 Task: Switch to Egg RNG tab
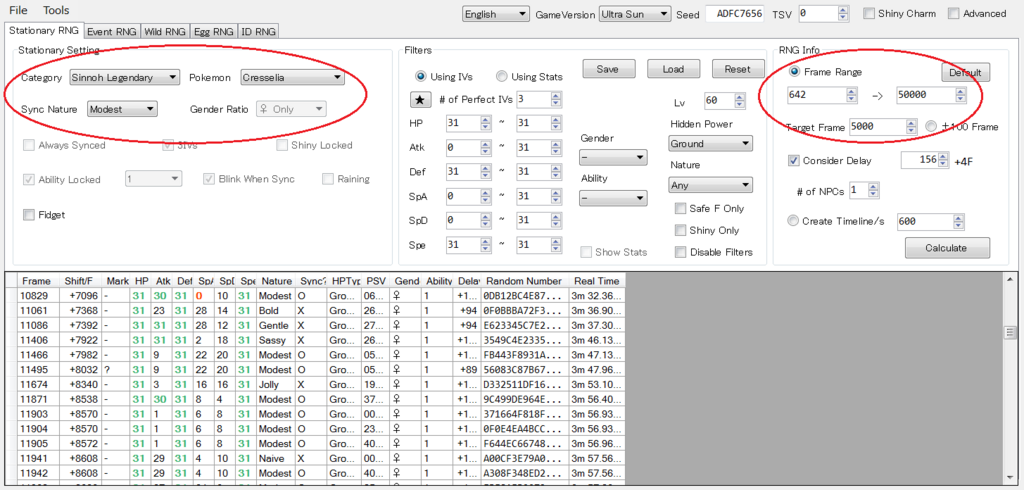[x=214, y=31]
